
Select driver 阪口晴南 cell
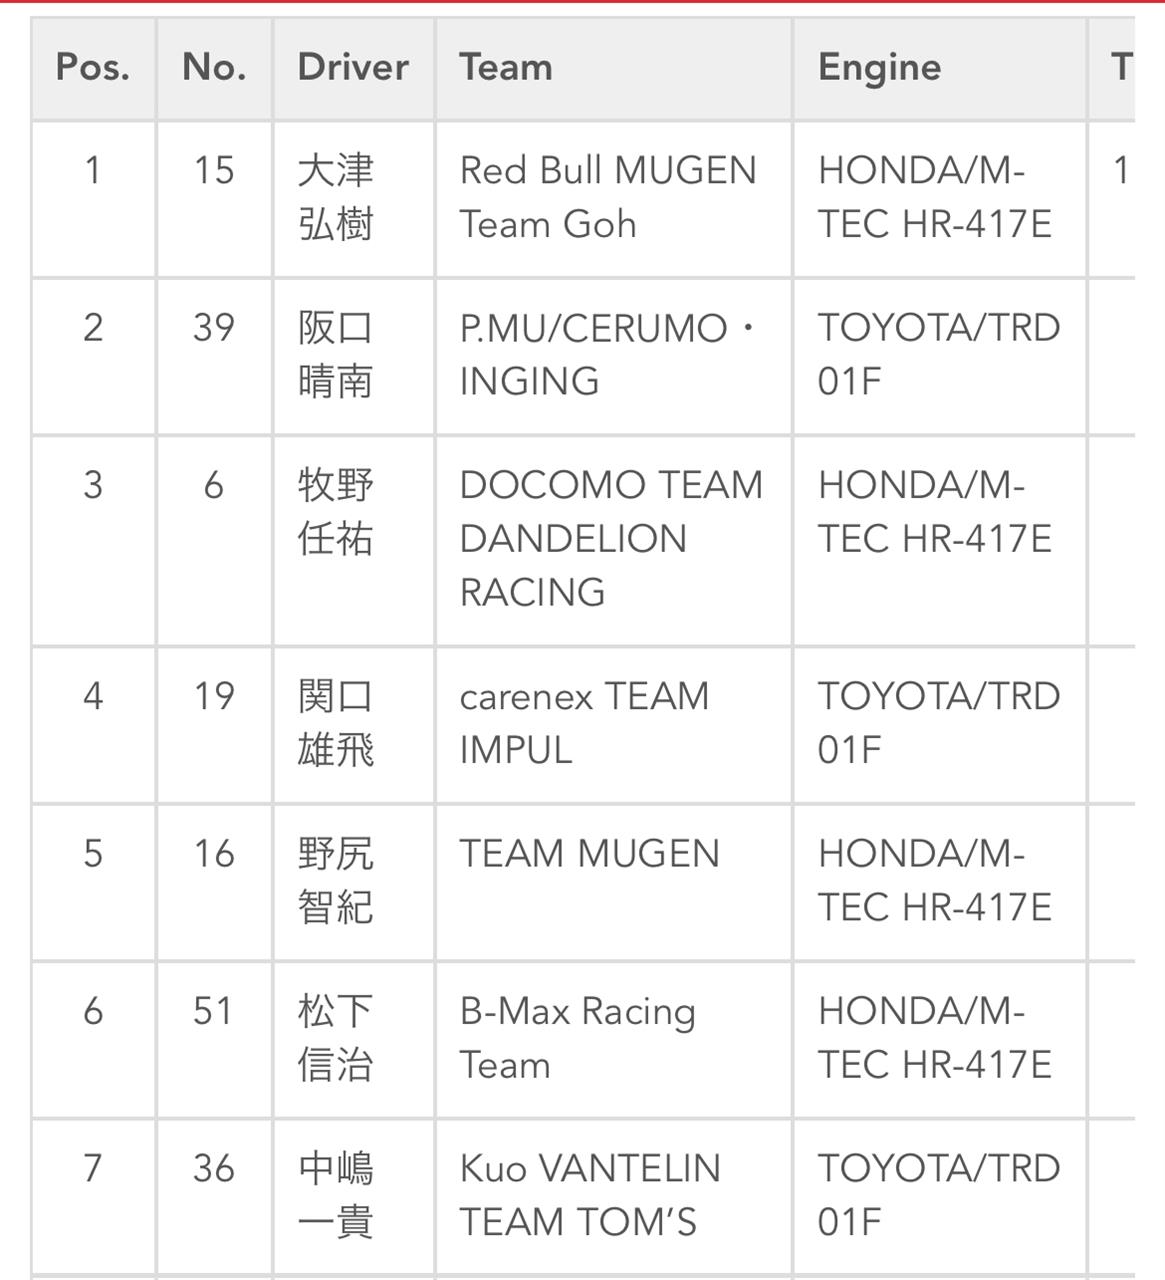point(353,356)
